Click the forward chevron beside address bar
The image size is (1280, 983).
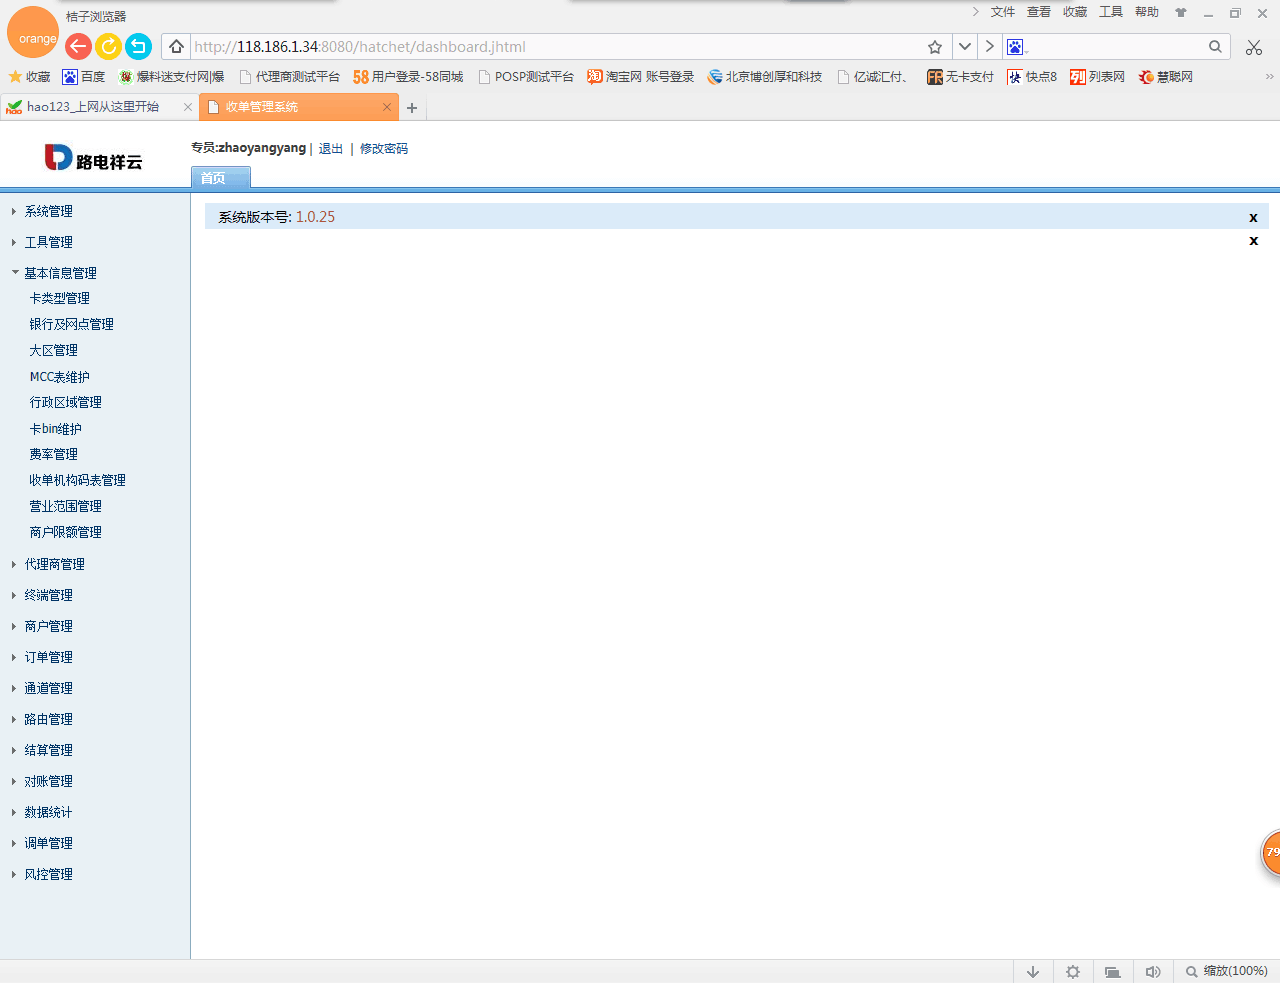(989, 47)
